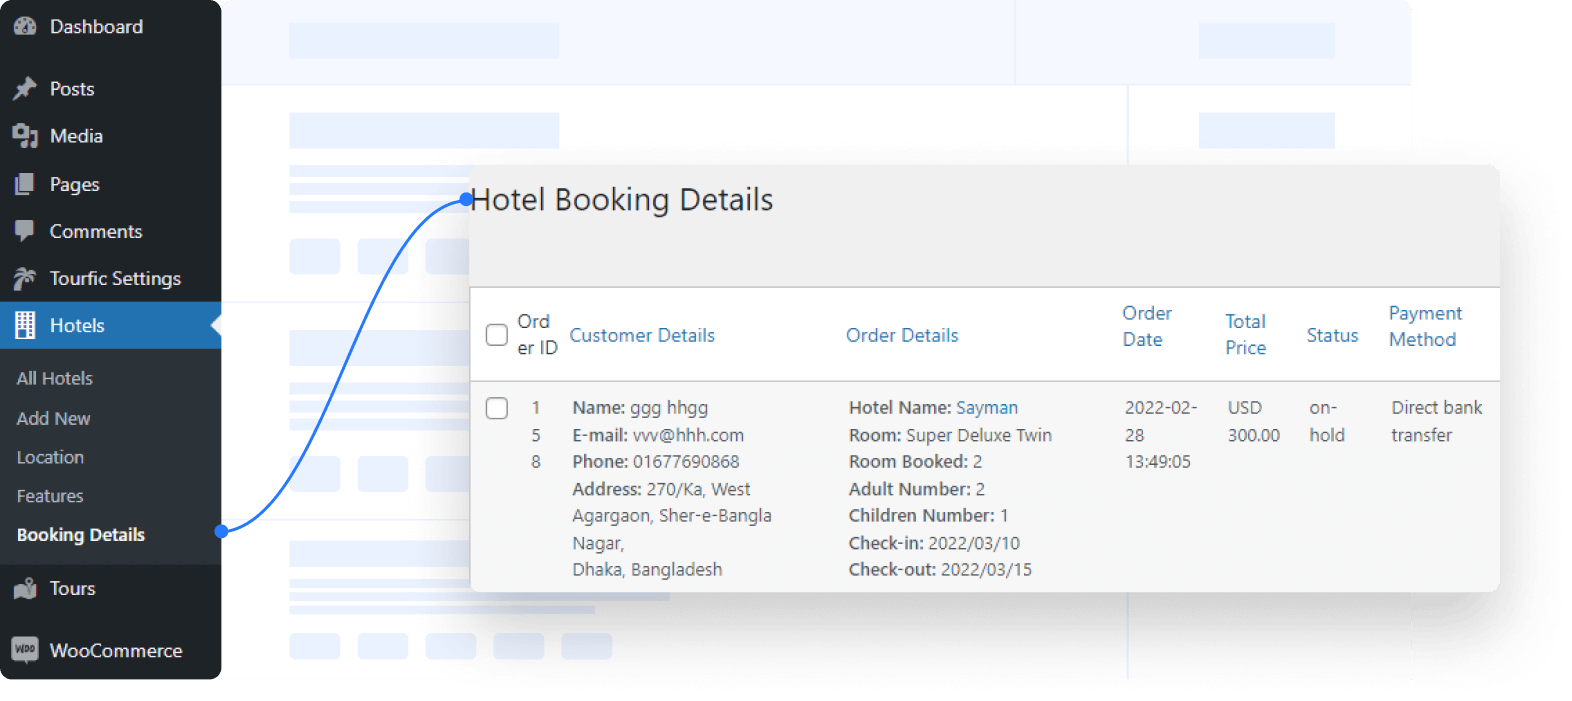Image resolution: width=1572 pixels, height=701 pixels.
Task: Sort by Status column header
Action: point(1332,335)
